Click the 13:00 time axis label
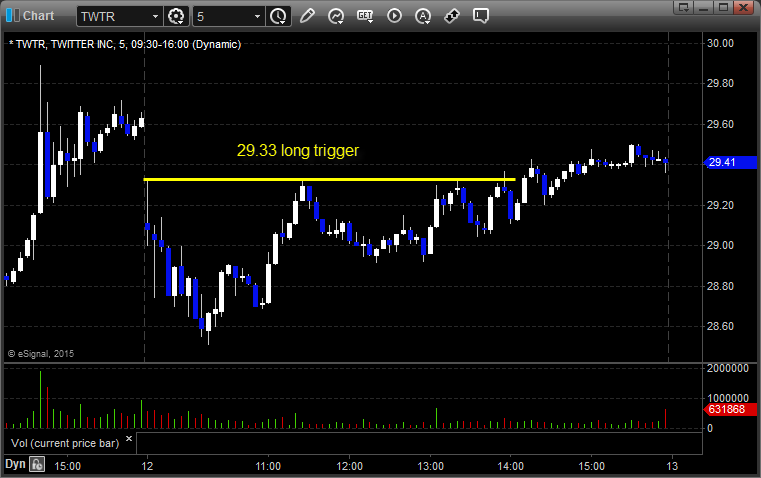Viewport: 761px width, 478px height. (430, 466)
